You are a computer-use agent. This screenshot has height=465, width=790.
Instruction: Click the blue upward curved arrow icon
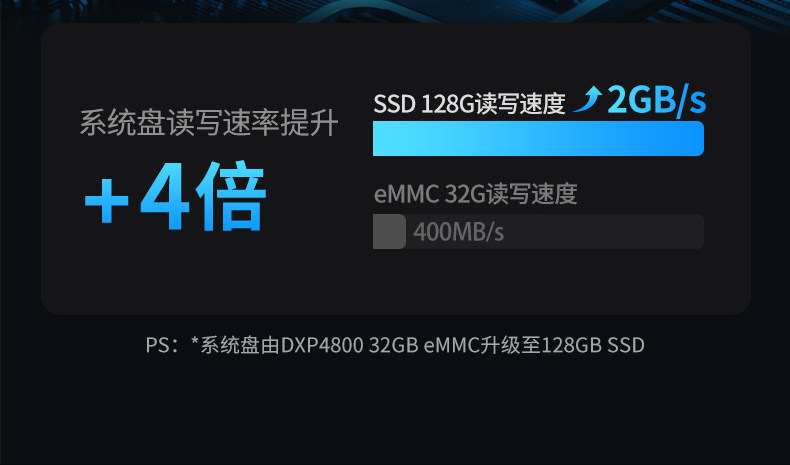click(x=587, y=99)
